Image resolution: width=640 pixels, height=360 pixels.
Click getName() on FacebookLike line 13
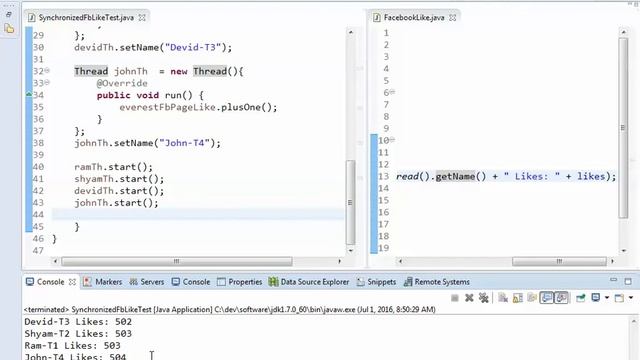click(461, 176)
